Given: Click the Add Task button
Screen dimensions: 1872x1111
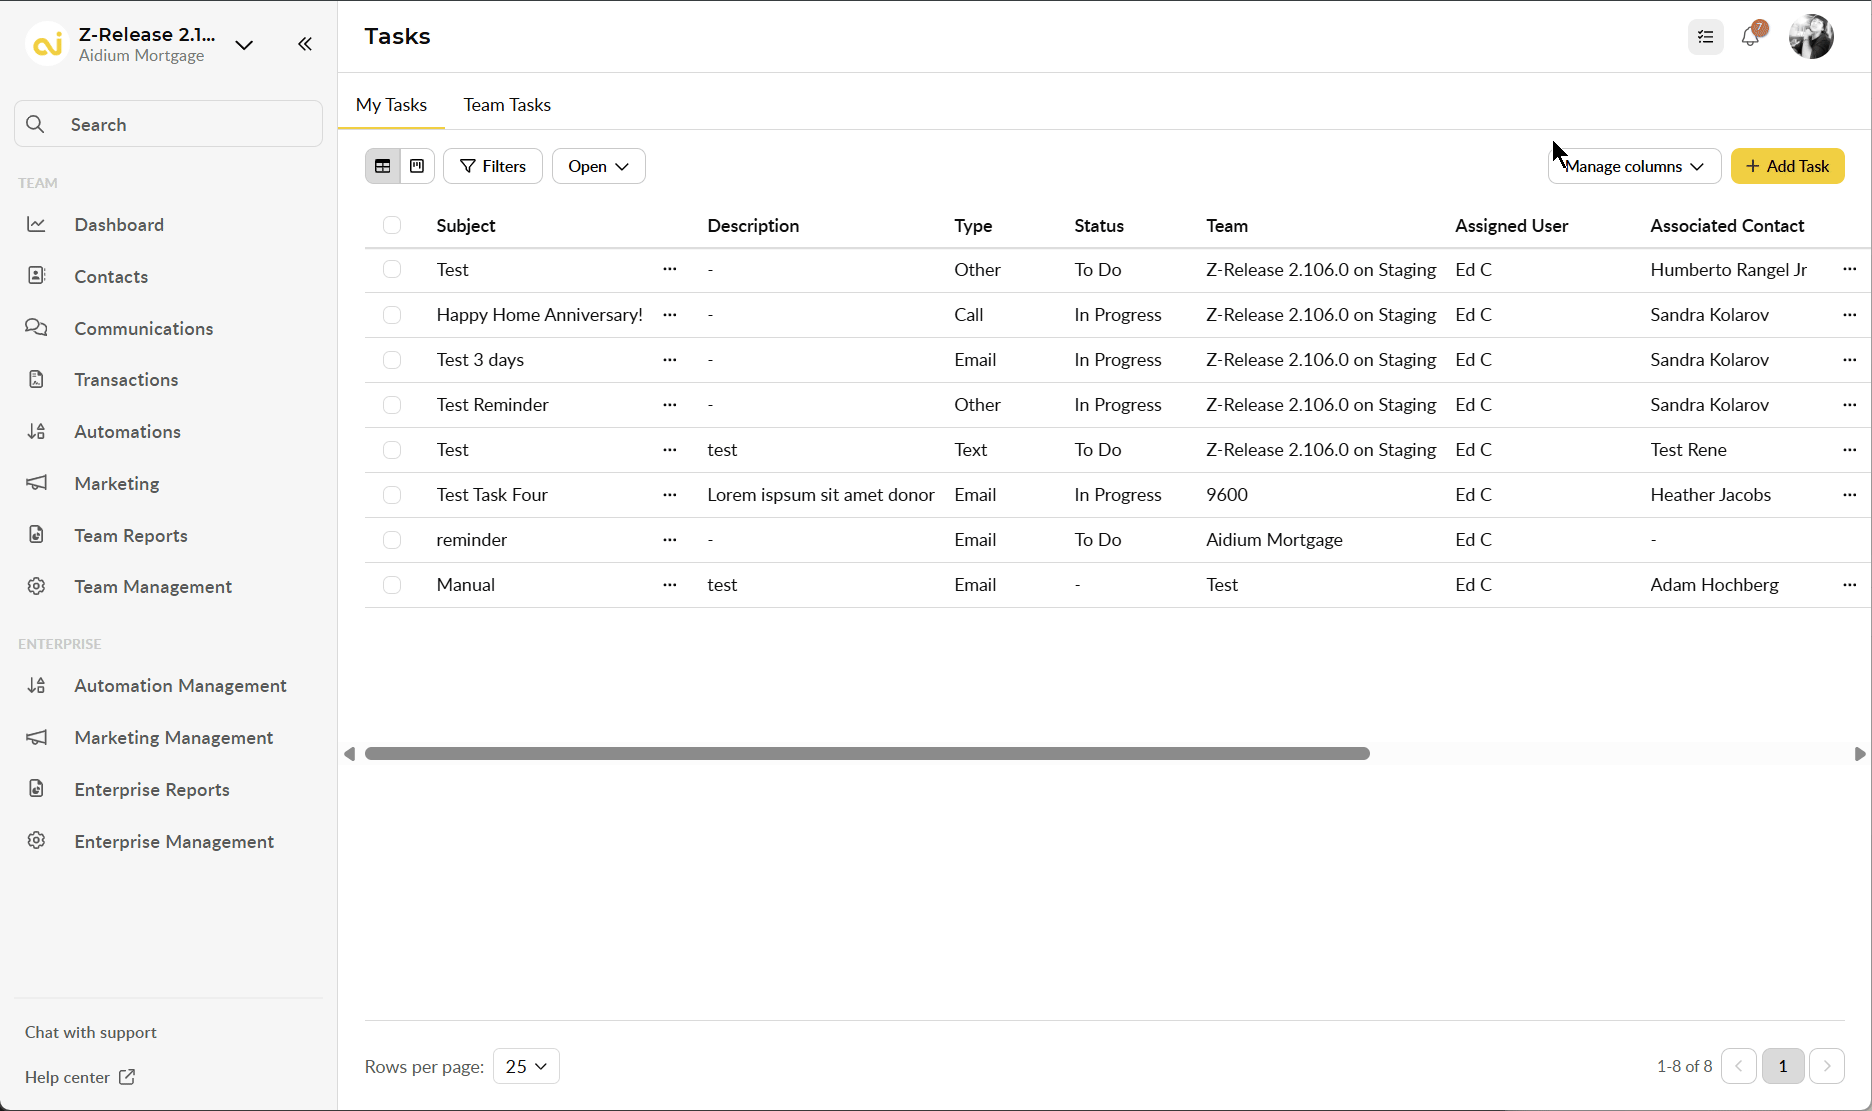Looking at the screenshot, I should click(1787, 166).
